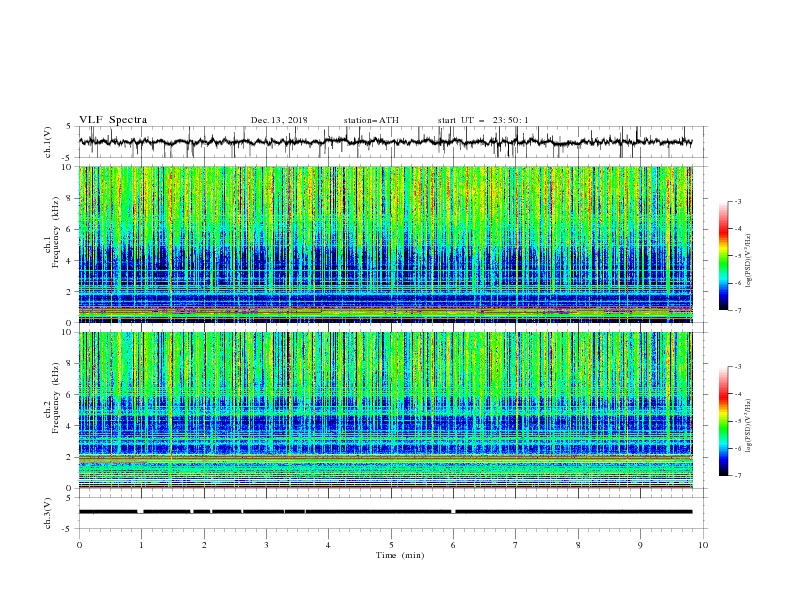Click the ch.1 spectrogram panel
The image size is (792, 612).
coord(385,244)
